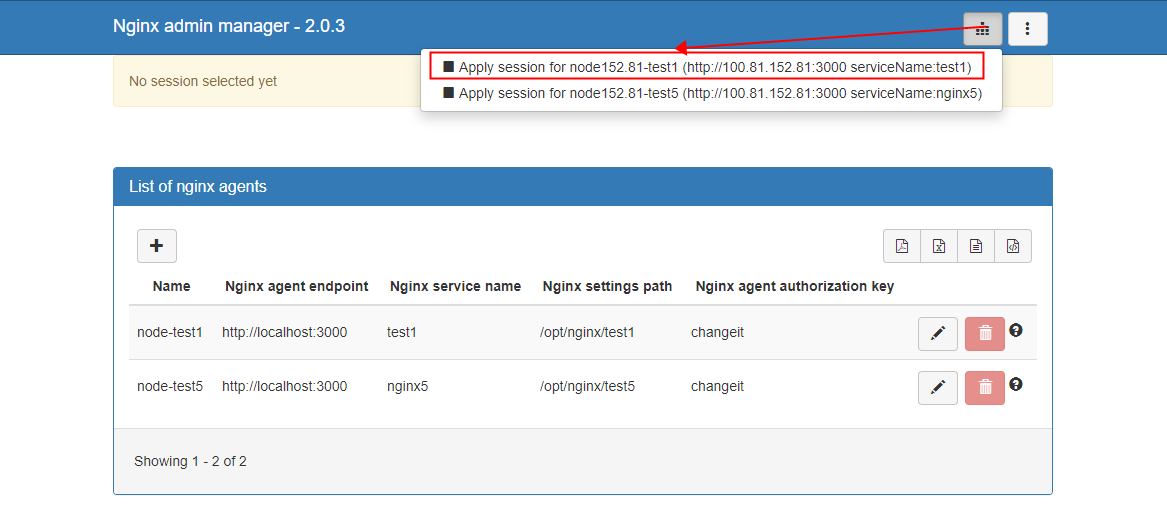Export agents list as PDF
The width and height of the screenshot is (1167, 511).
[902, 246]
